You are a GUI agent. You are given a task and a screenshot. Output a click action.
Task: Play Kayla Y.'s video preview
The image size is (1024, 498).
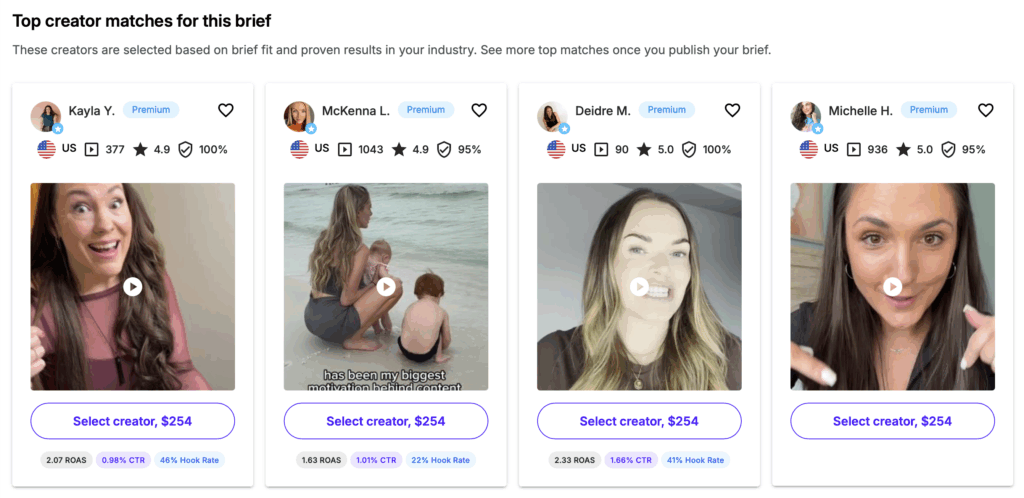[133, 287]
